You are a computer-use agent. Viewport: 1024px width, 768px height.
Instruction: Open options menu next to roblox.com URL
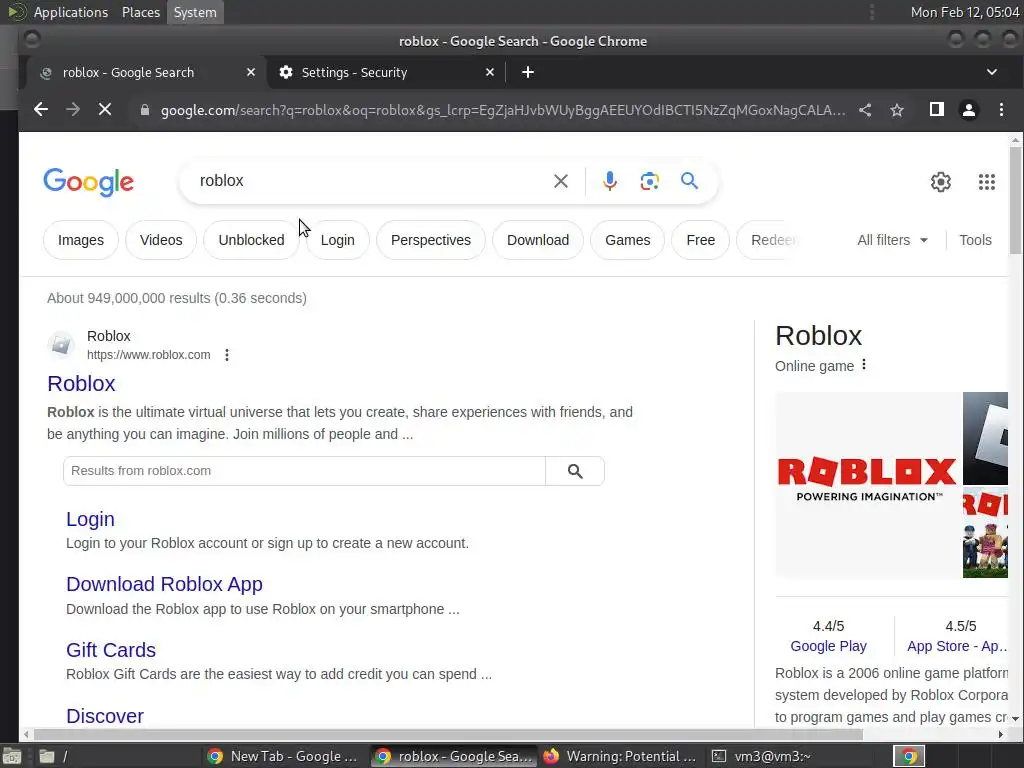pyautogui.click(x=227, y=355)
